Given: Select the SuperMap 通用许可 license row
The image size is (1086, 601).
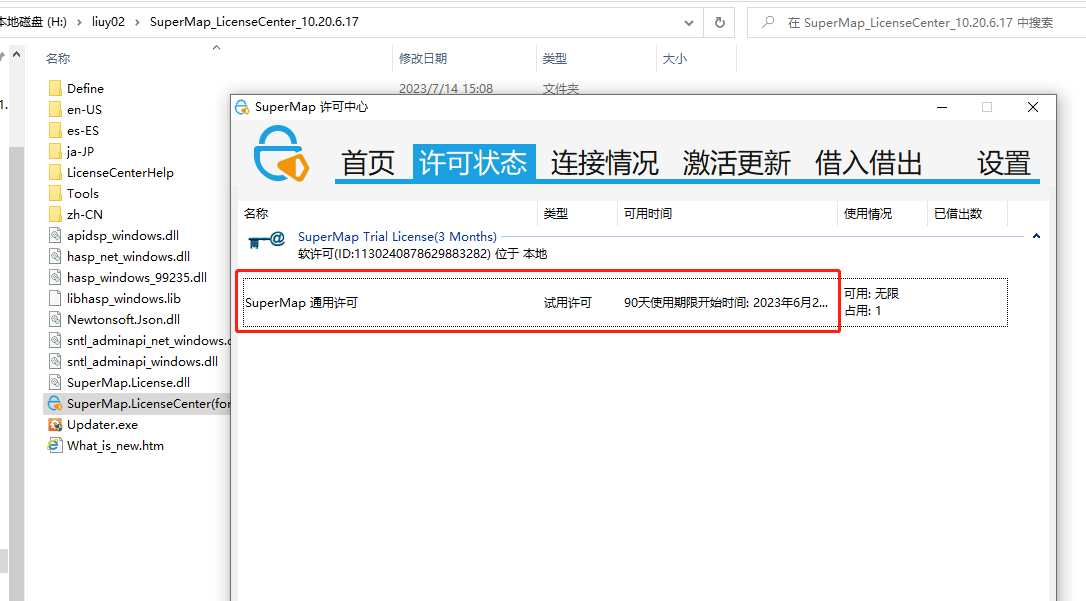Looking at the screenshot, I should coord(625,303).
